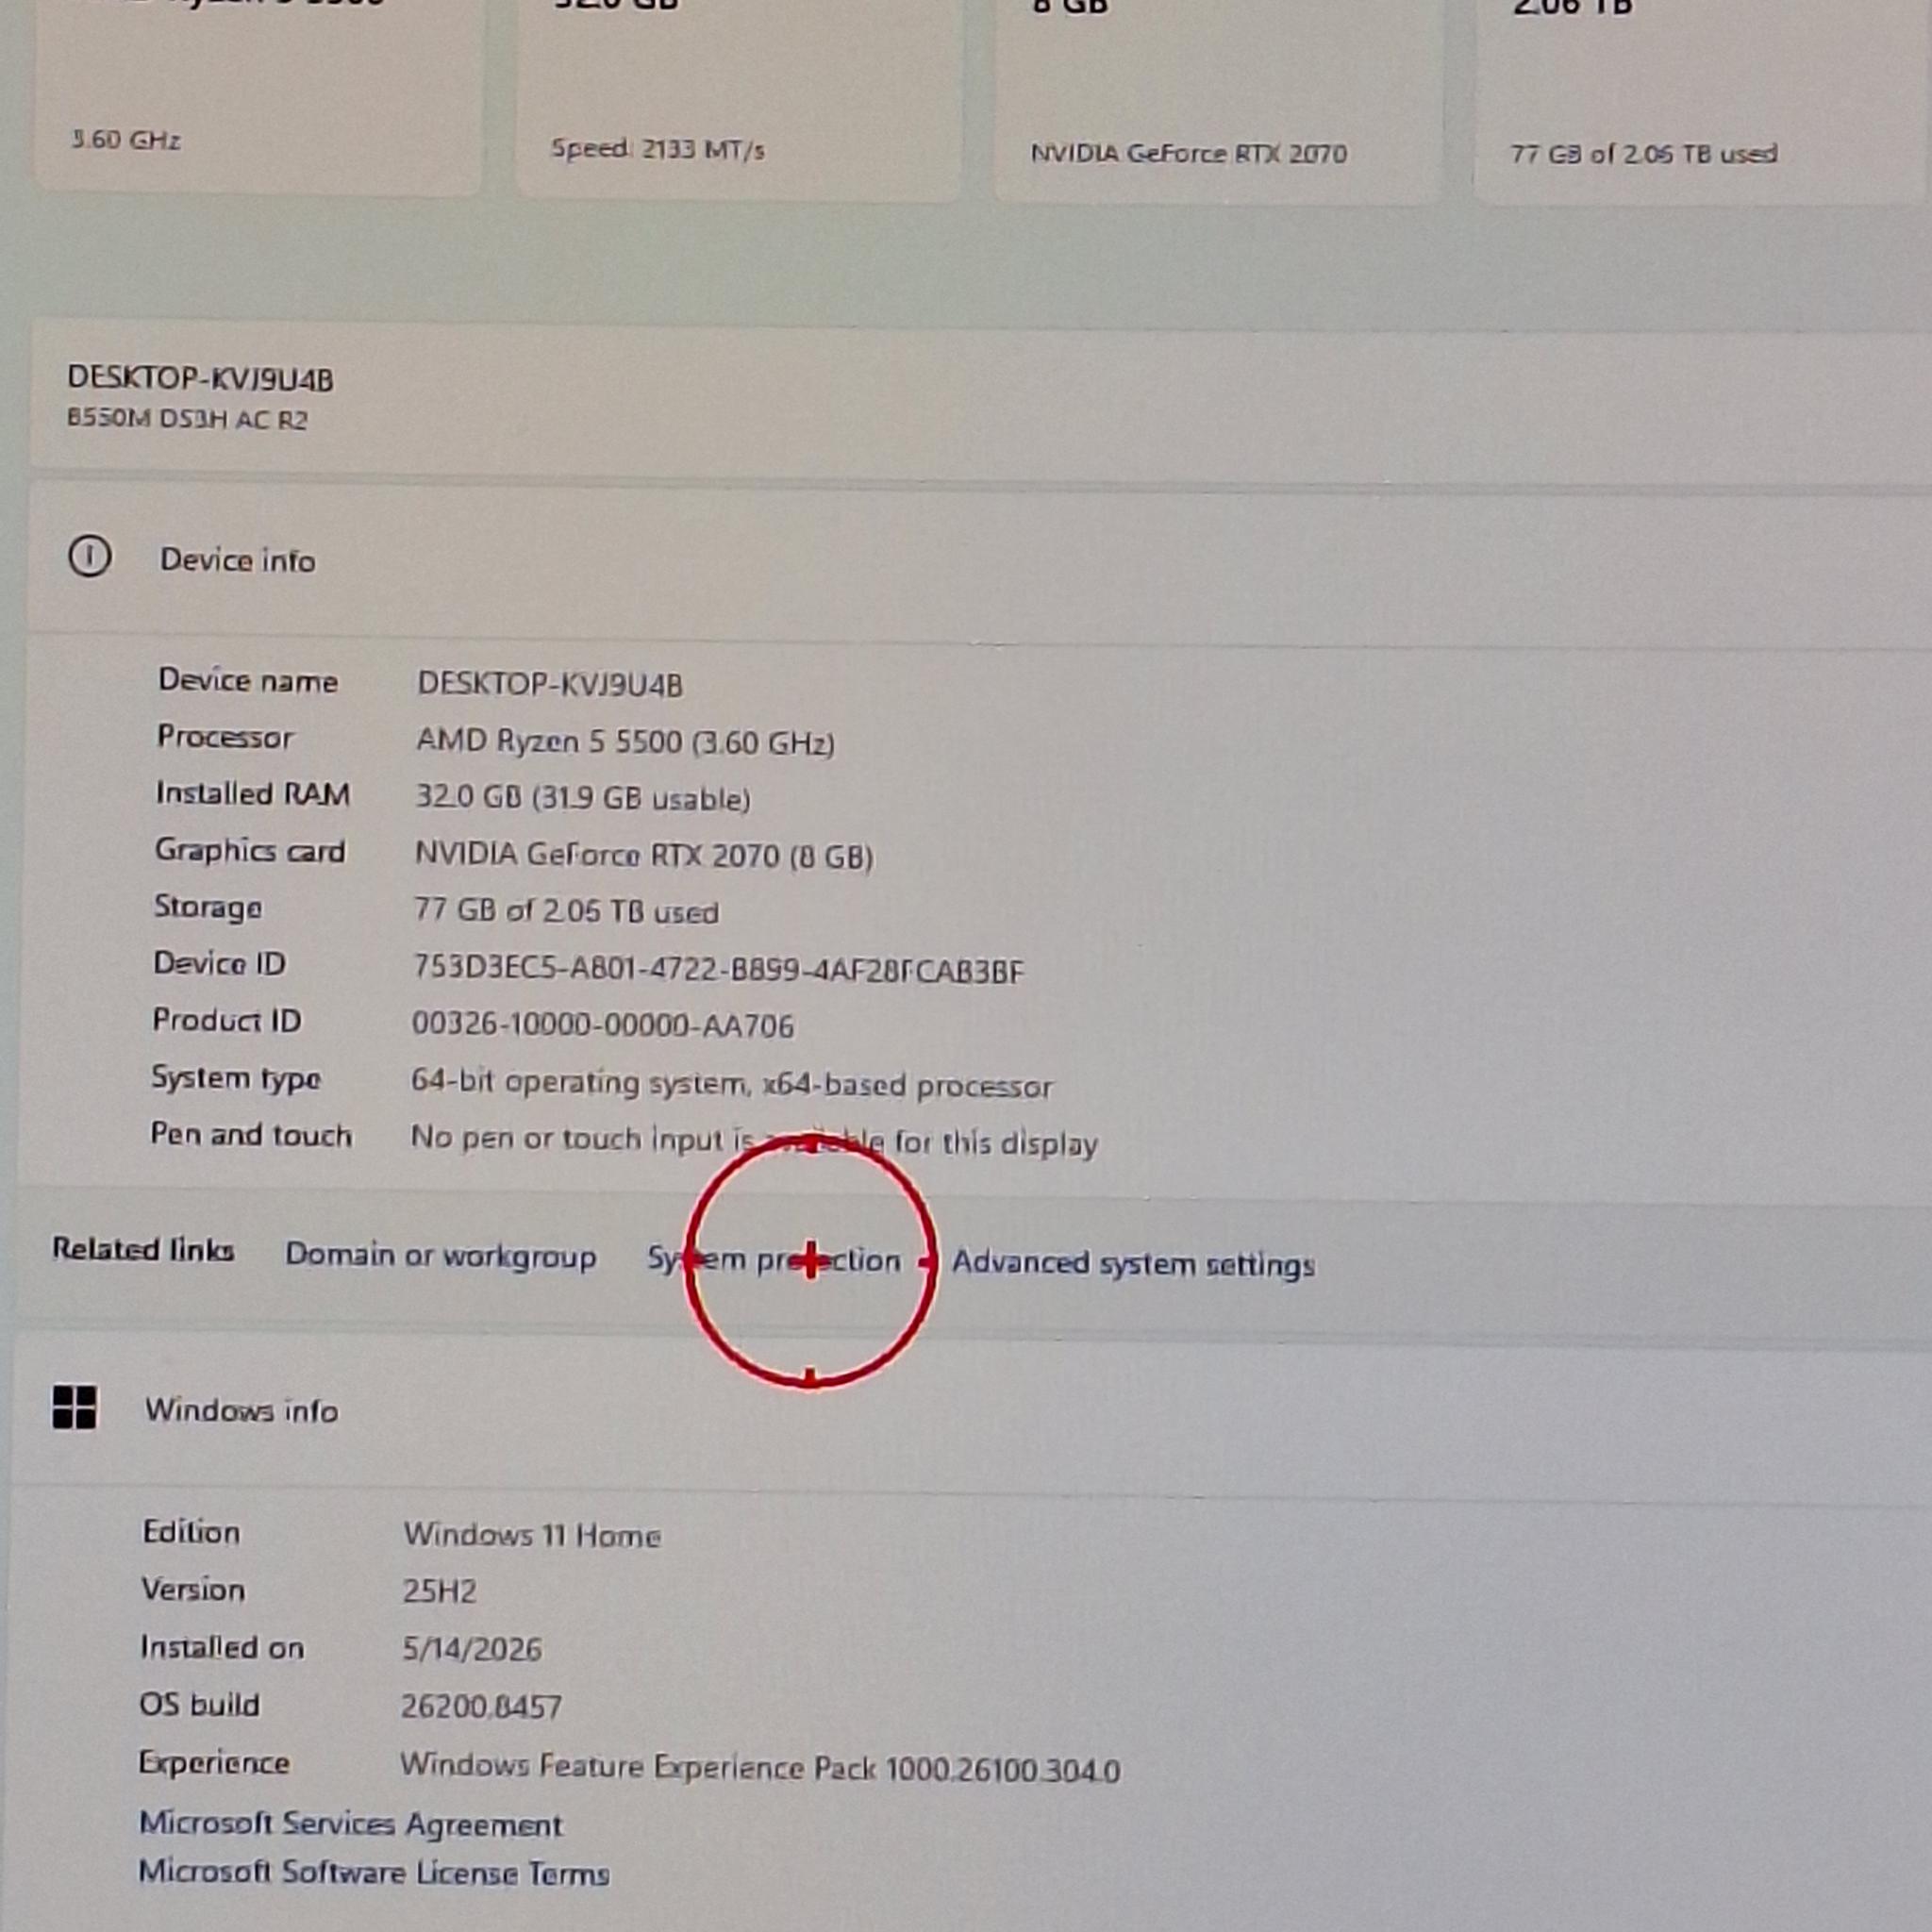Select graphics card value NVIDIA GeForce RTX 2070 (8 GB)
The width and height of the screenshot is (1932, 1932).
pos(643,855)
